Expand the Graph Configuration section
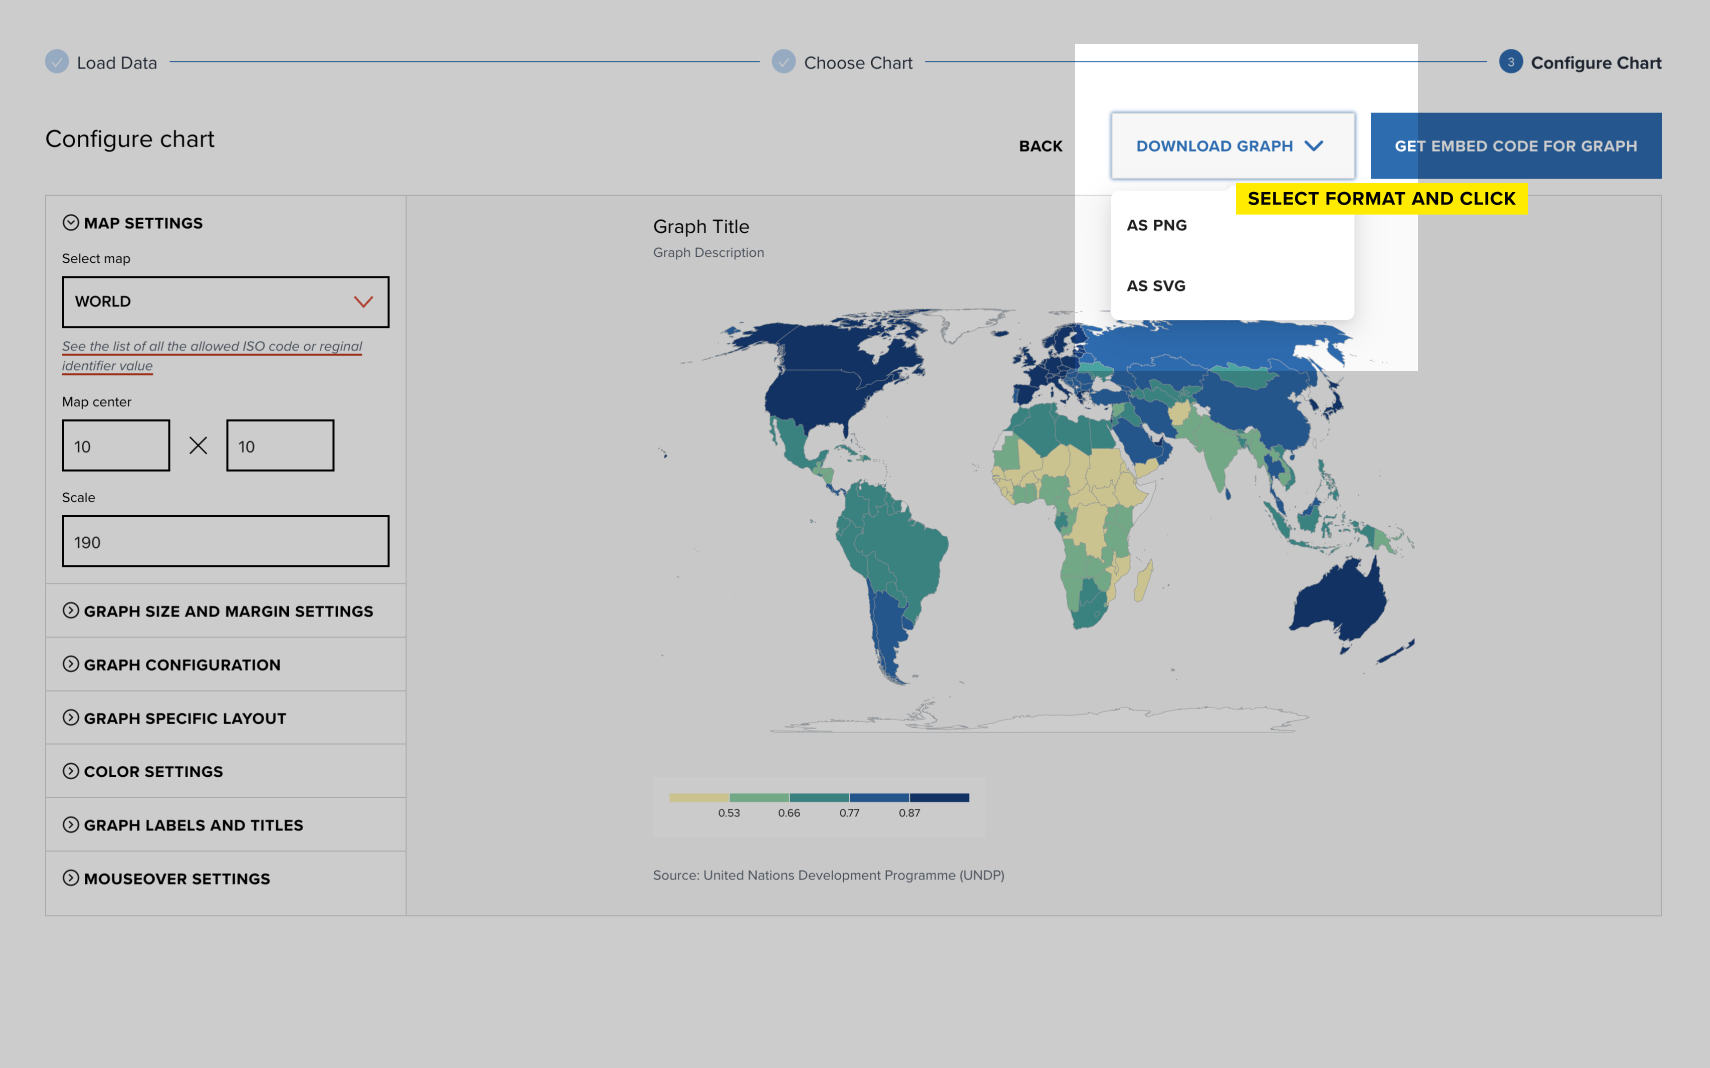 [x=226, y=665]
